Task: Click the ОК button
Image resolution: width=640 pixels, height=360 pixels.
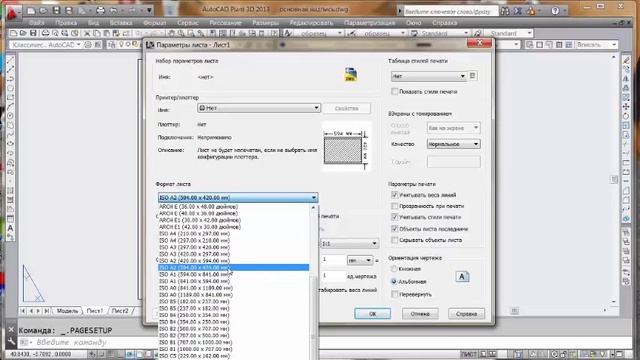Action: tap(372, 314)
